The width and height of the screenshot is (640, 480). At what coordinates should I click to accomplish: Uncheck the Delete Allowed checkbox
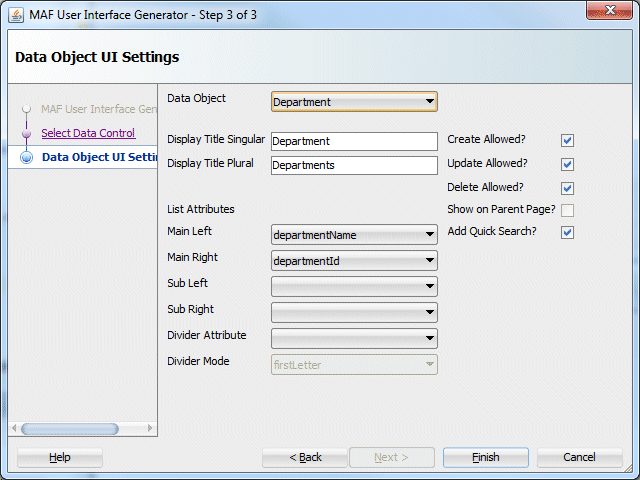point(567,188)
